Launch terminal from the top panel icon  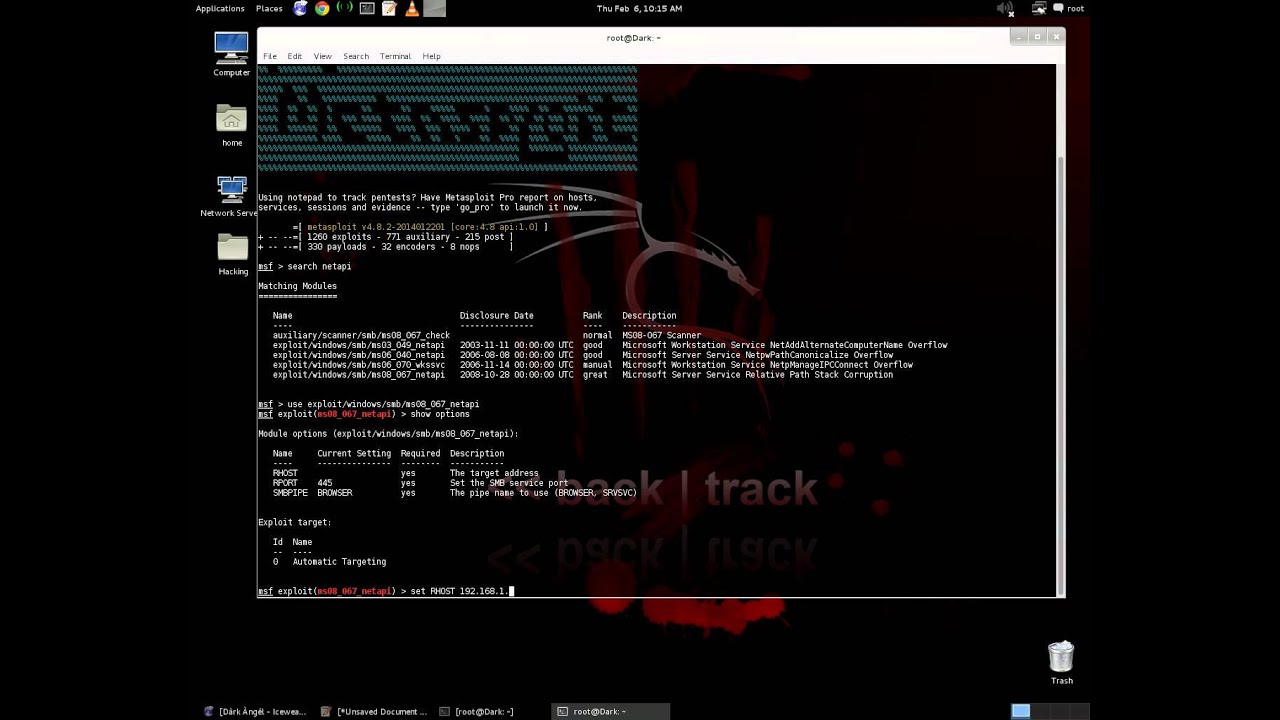click(367, 8)
